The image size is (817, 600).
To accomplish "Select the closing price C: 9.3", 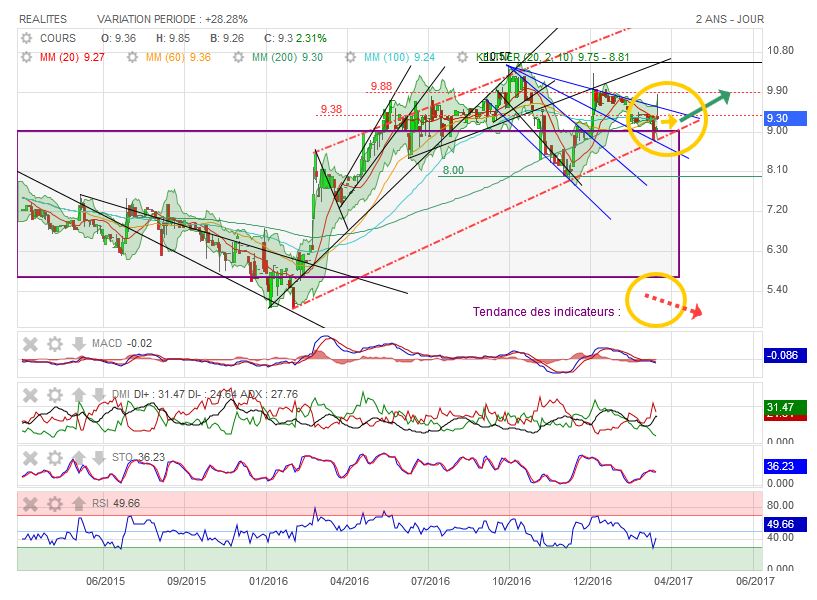I will [x=278, y=38].
